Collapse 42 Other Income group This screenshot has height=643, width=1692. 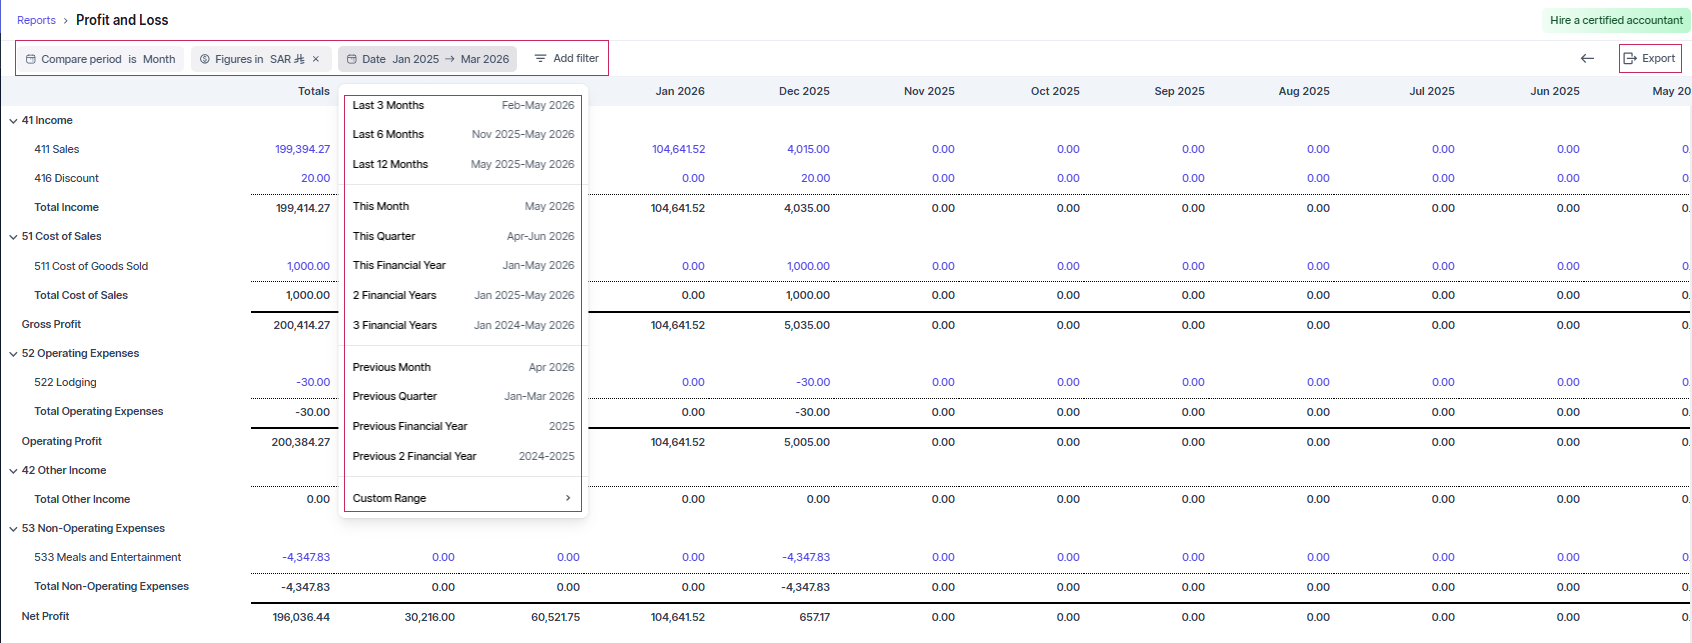(x=13, y=471)
